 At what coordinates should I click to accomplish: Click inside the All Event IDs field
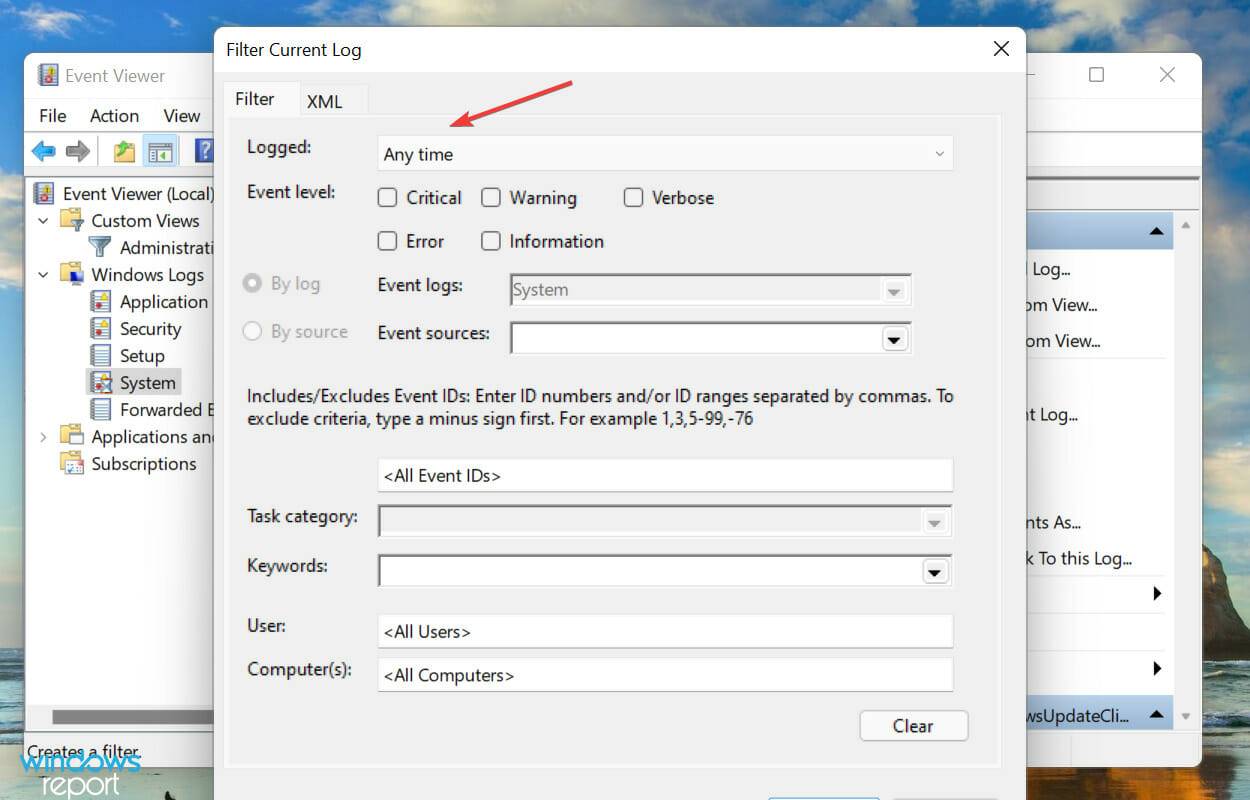pyautogui.click(x=665, y=475)
